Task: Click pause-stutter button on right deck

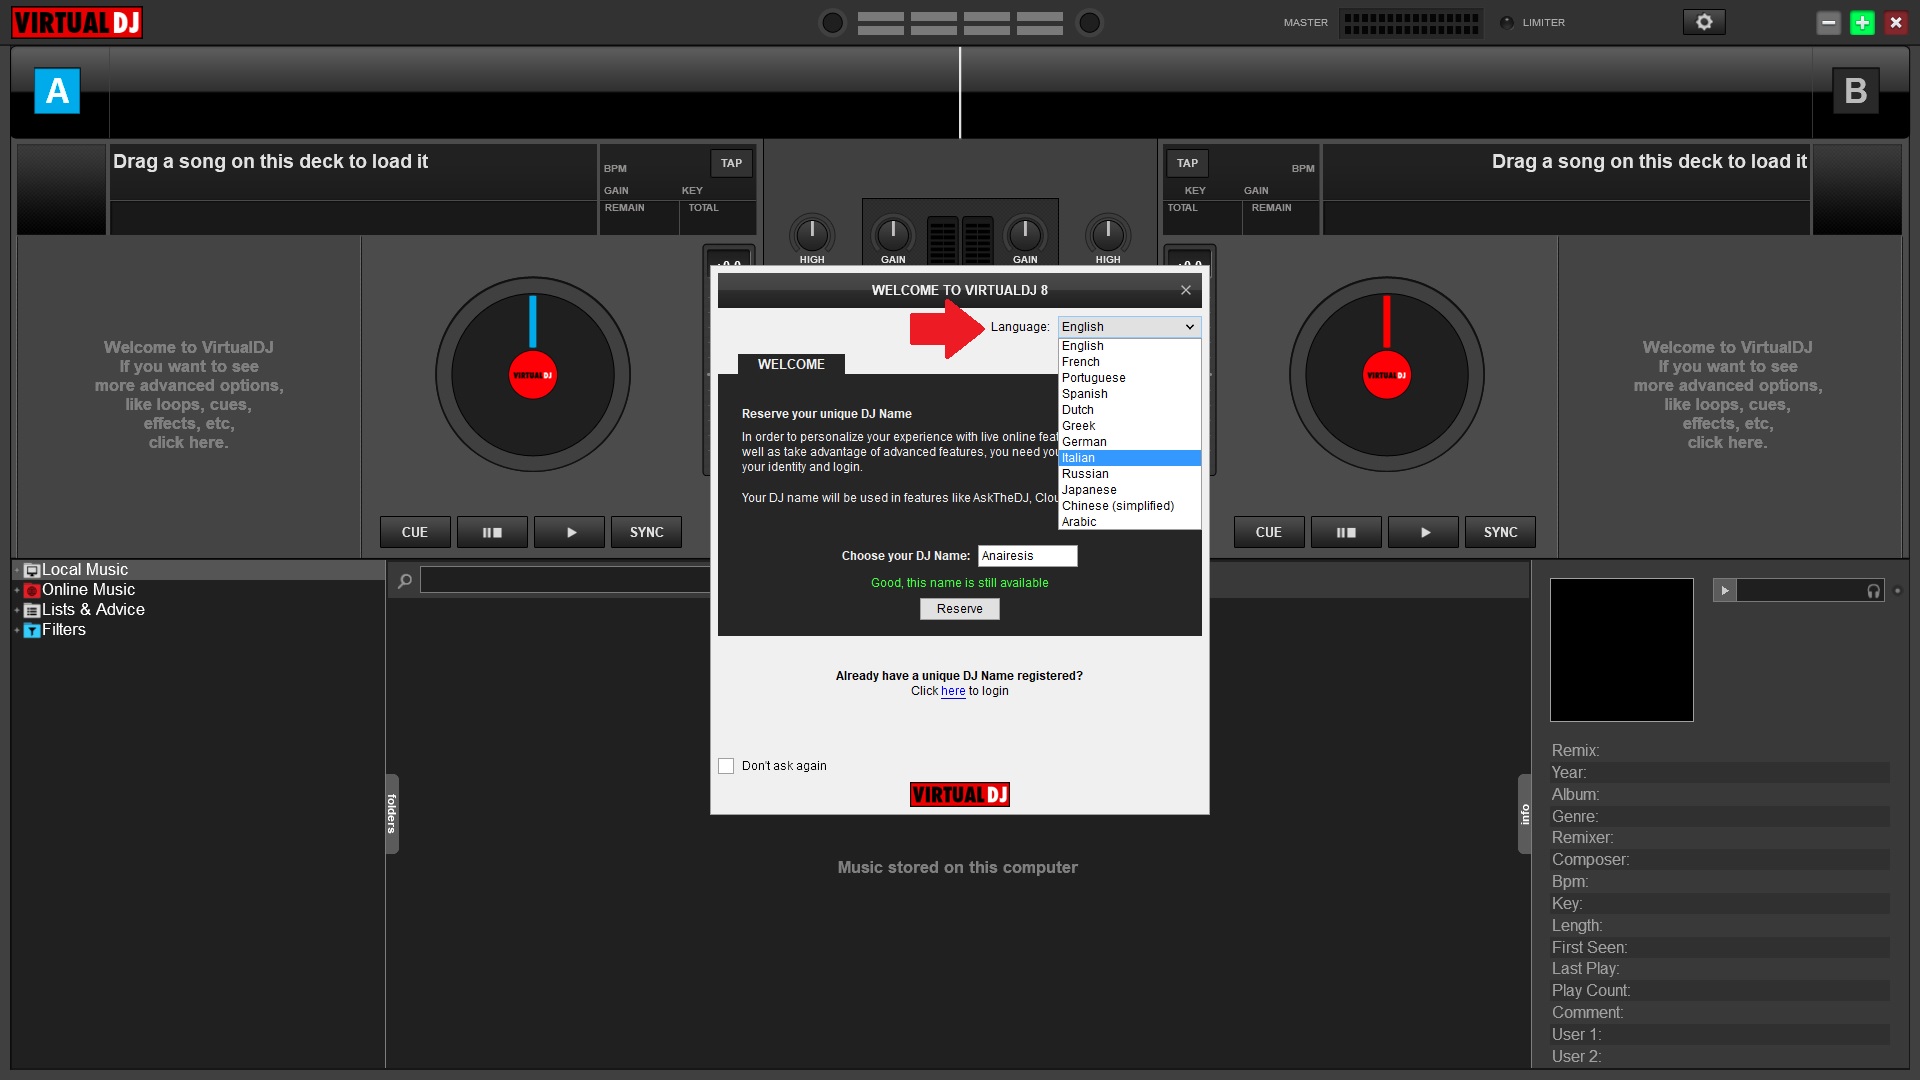Action: pyautogui.click(x=1346, y=532)
